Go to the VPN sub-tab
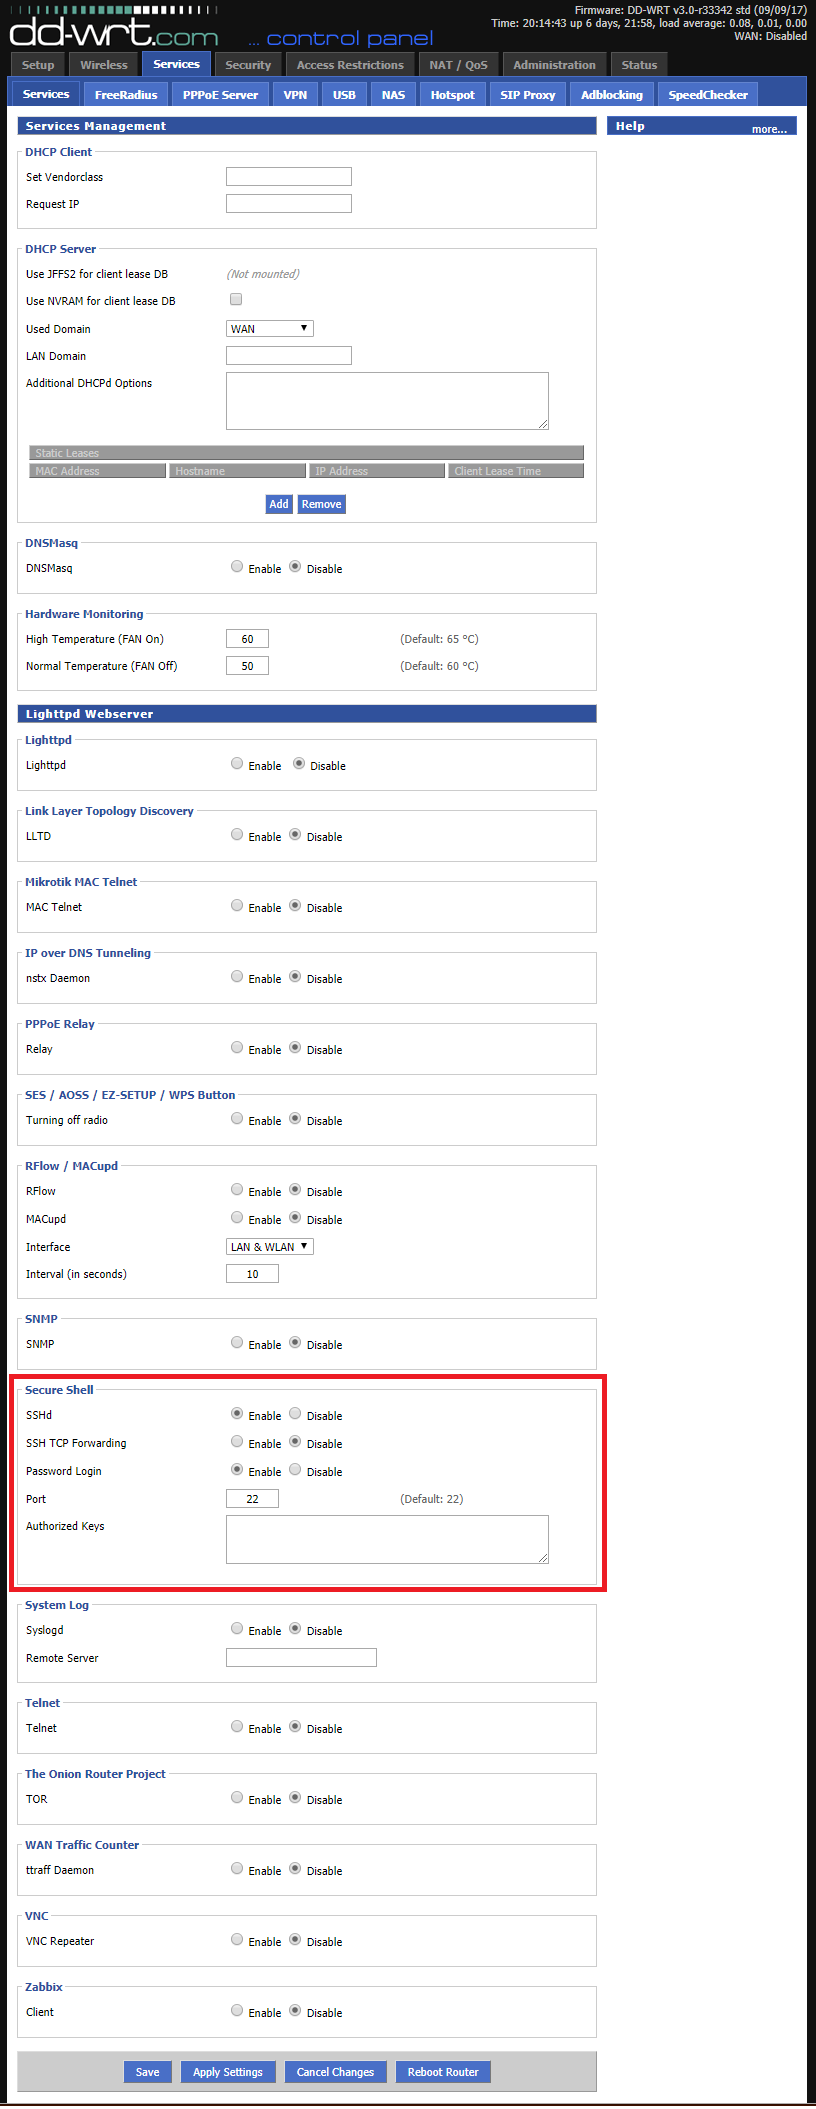The image size is (816, 2109). (295, 95)
